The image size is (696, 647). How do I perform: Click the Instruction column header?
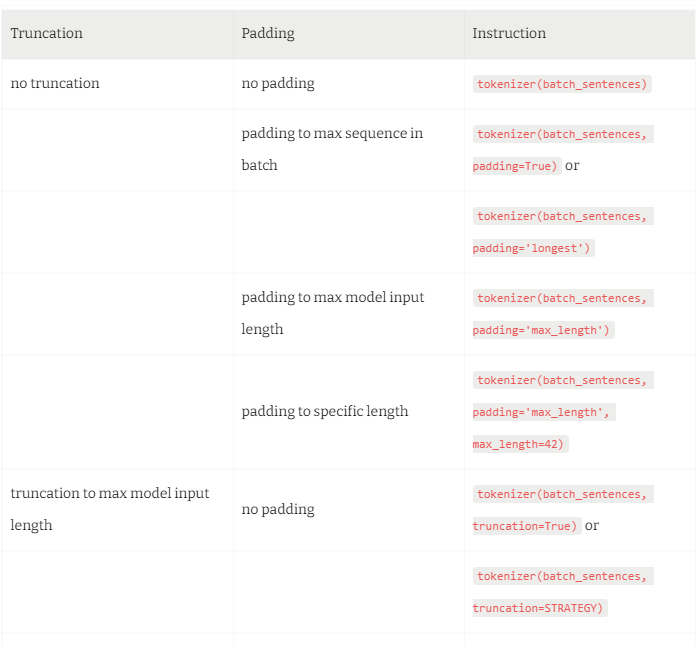tap(509, 33)
